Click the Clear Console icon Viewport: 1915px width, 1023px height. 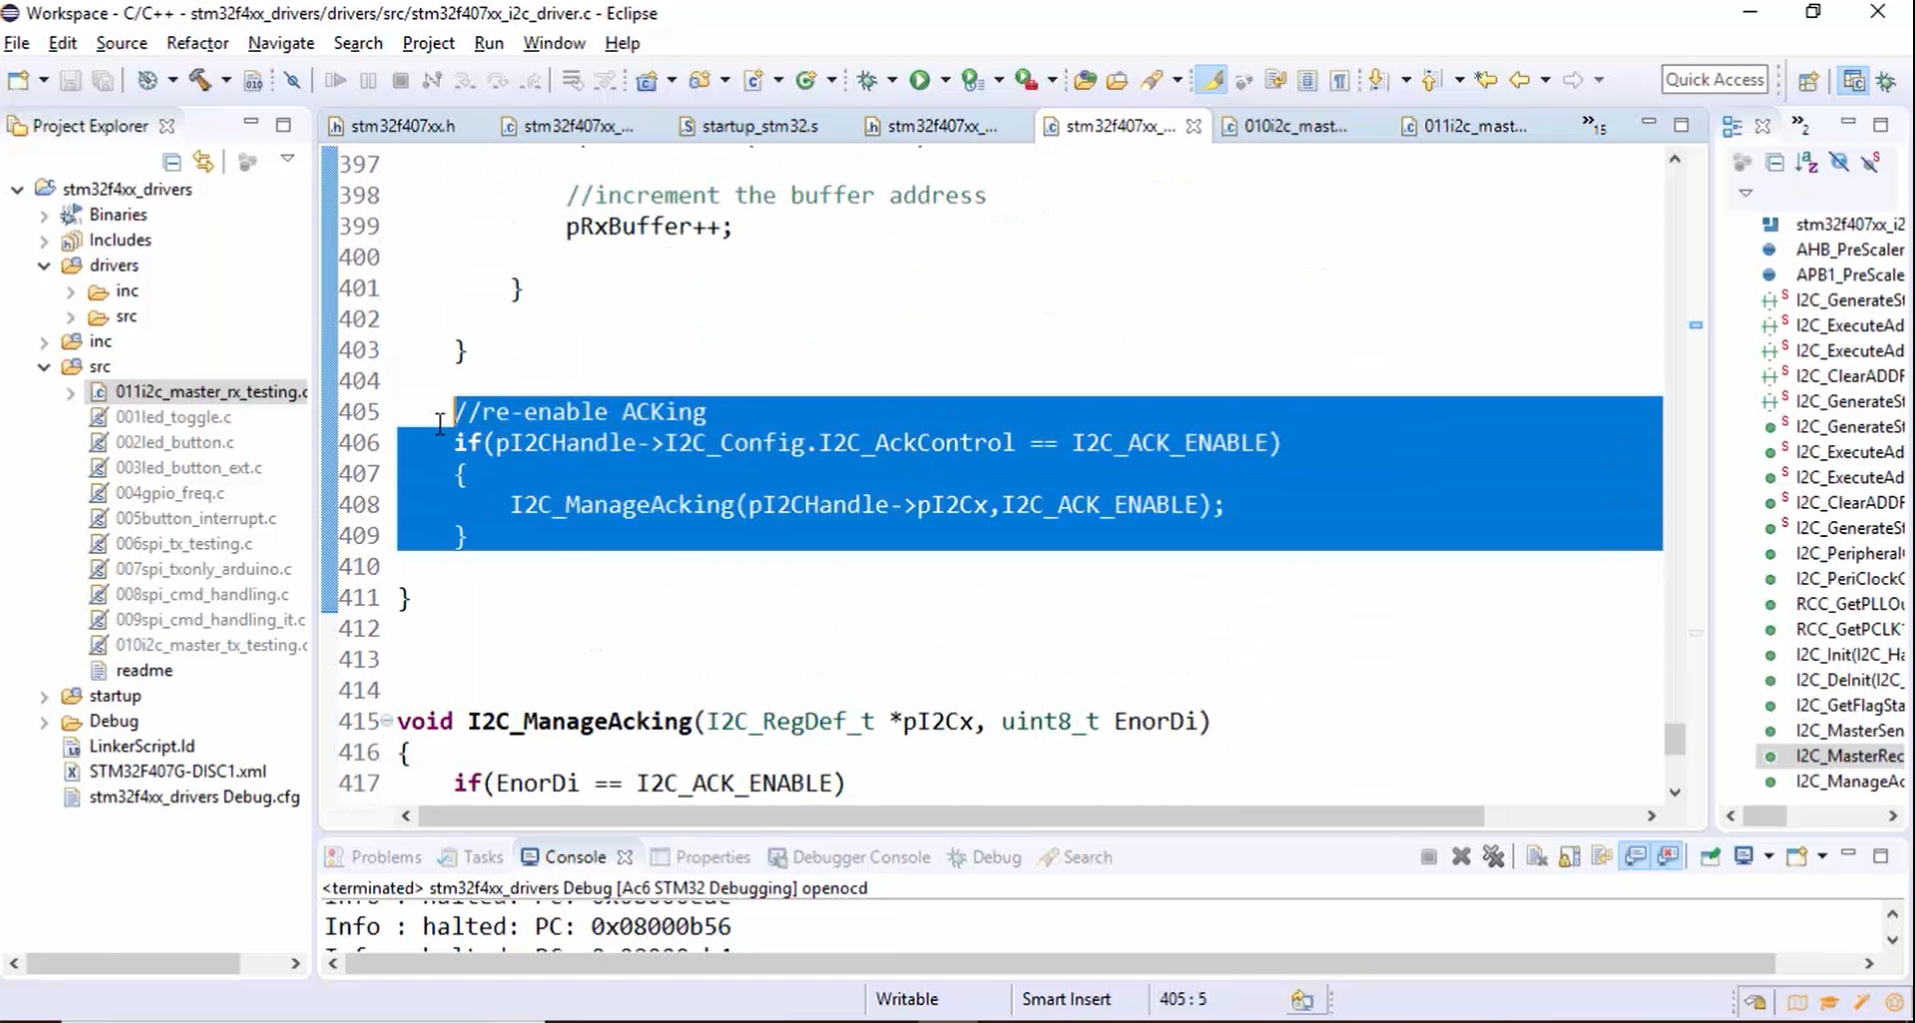tap(1537, 857)
